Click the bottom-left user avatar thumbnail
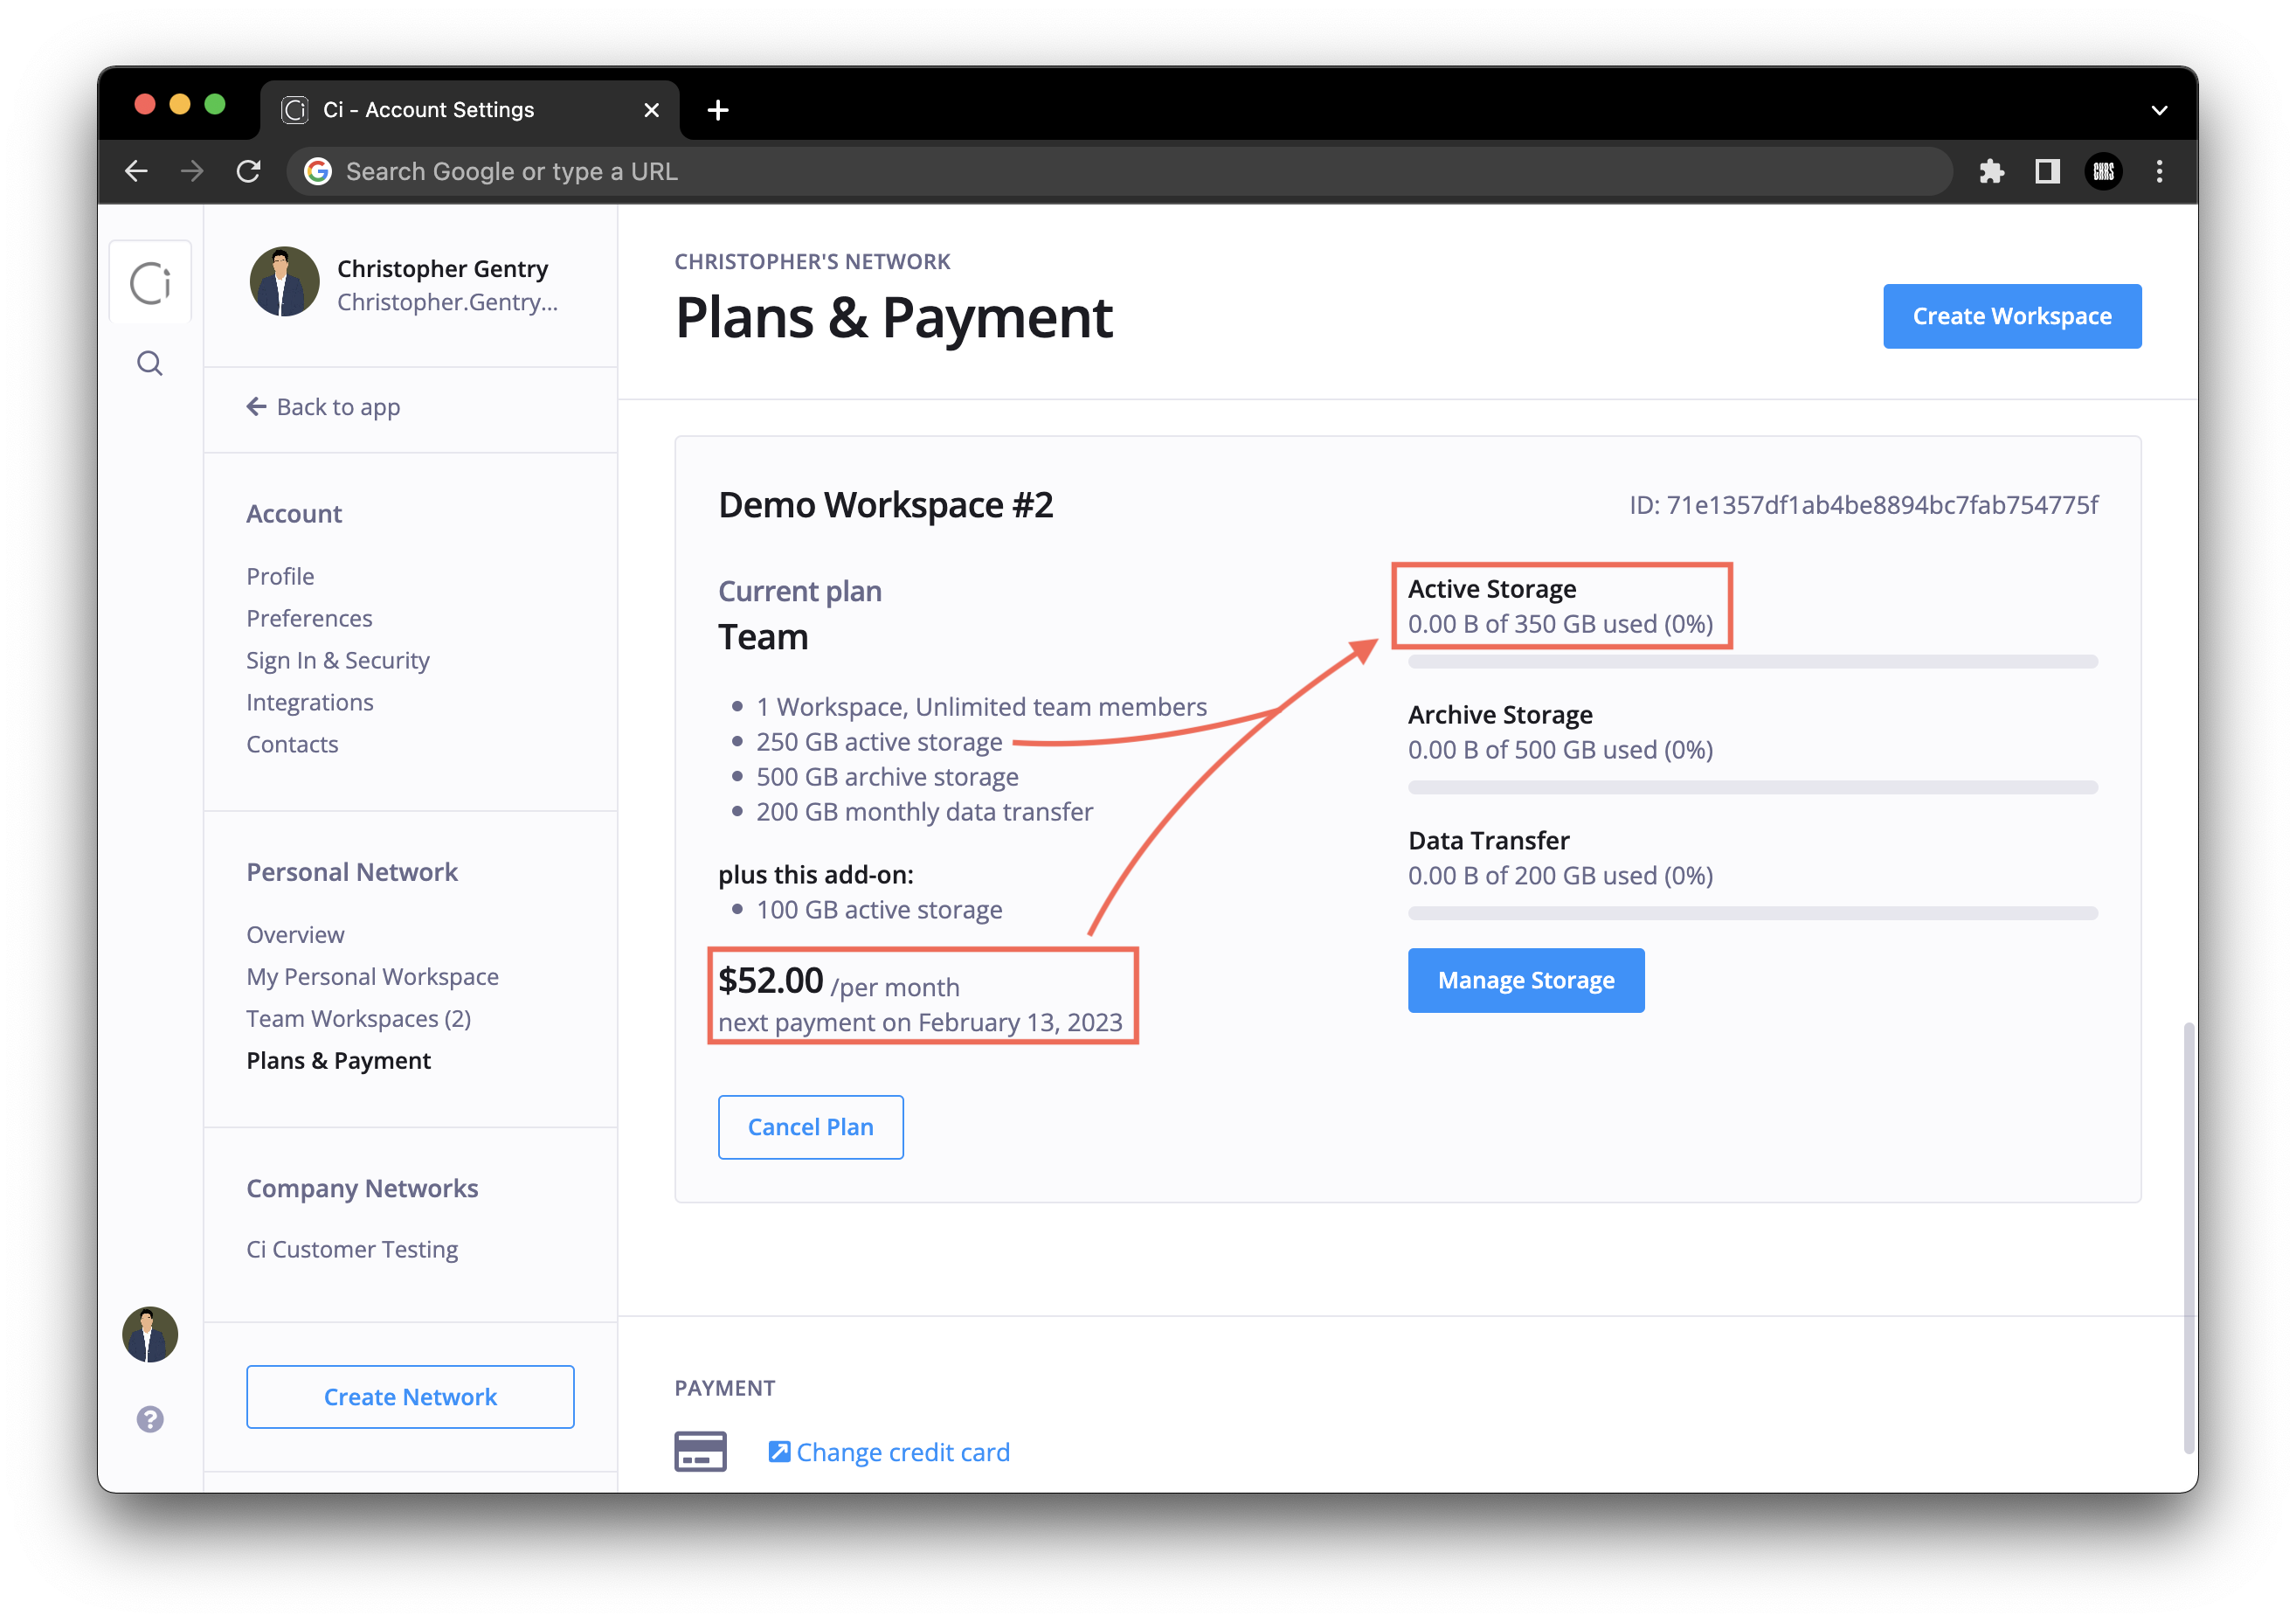Screen dimensions: 2296x1622 tap(150, 1334)
